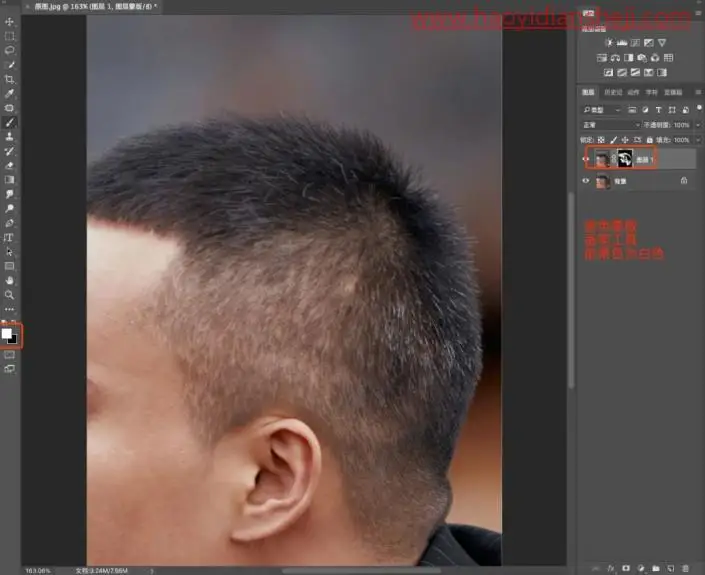
Task: Add Brightness/Contrast adjustment
Action: tap(609, 43)
